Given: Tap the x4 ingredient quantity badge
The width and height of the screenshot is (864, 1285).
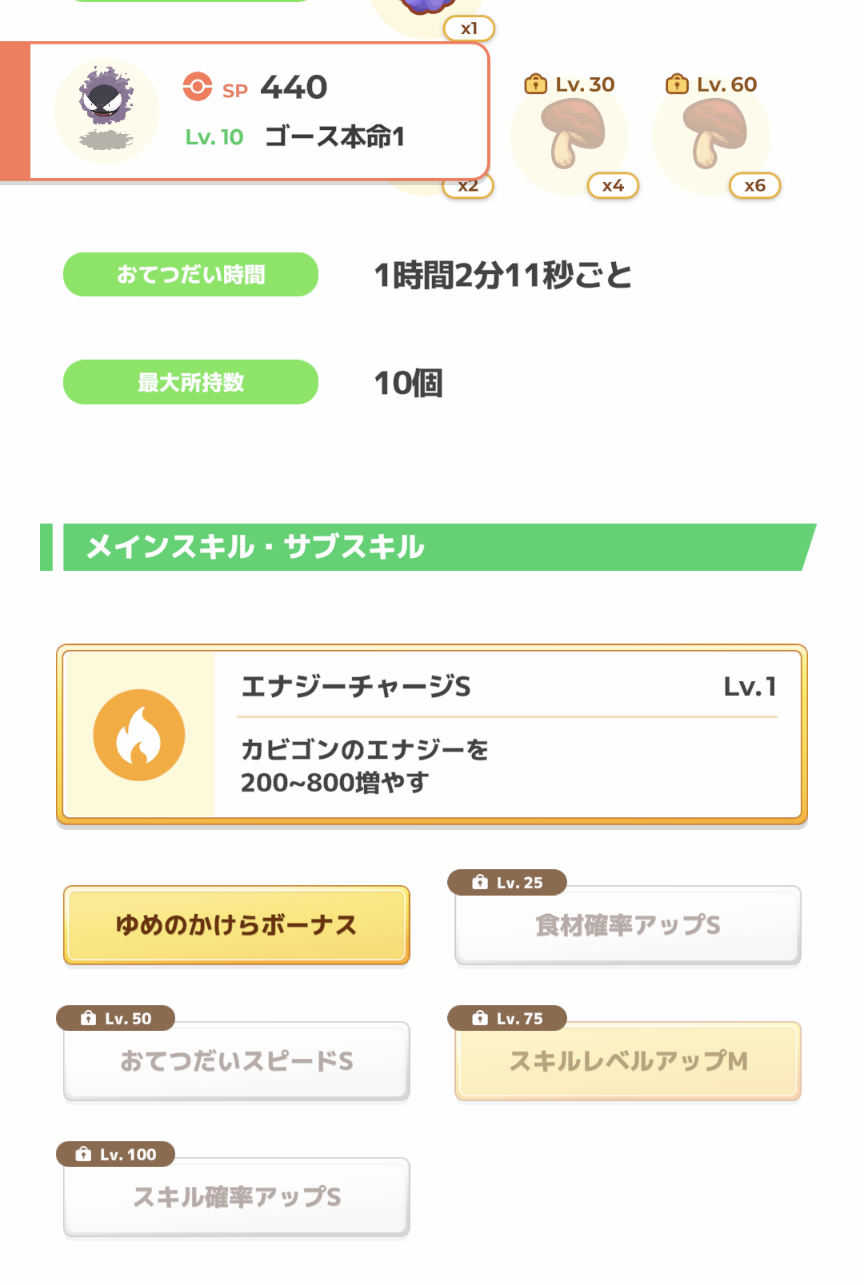Looking at the screenshot, I should (x=613, y=185).
